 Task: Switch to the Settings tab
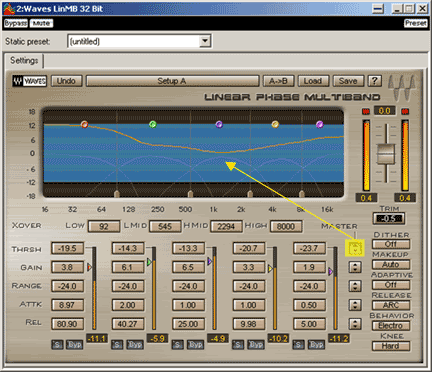point(24,61)
